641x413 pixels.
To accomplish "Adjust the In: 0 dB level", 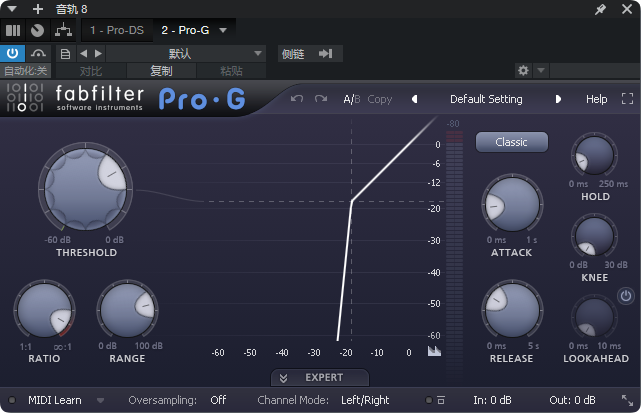I will coord(492,400).
